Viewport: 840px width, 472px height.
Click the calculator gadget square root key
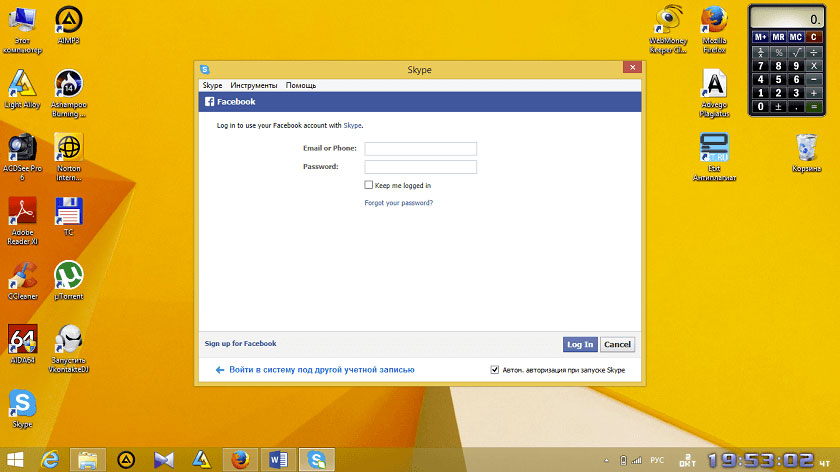796,52
